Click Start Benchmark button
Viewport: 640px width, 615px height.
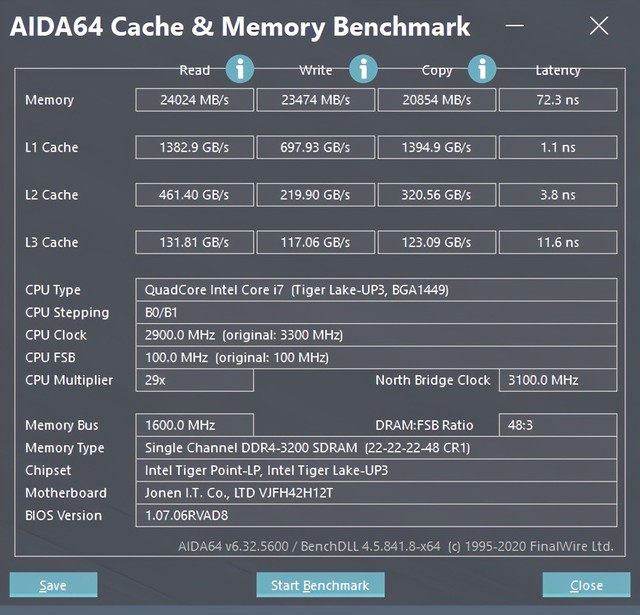[320, 585]
